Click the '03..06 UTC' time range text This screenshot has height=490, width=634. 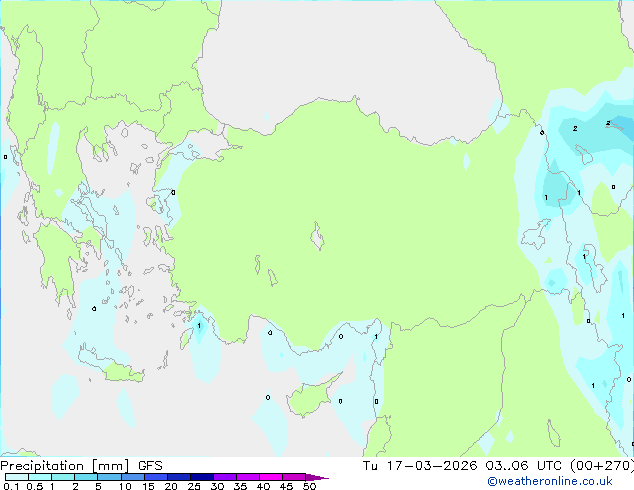click(x=524, y=466)
